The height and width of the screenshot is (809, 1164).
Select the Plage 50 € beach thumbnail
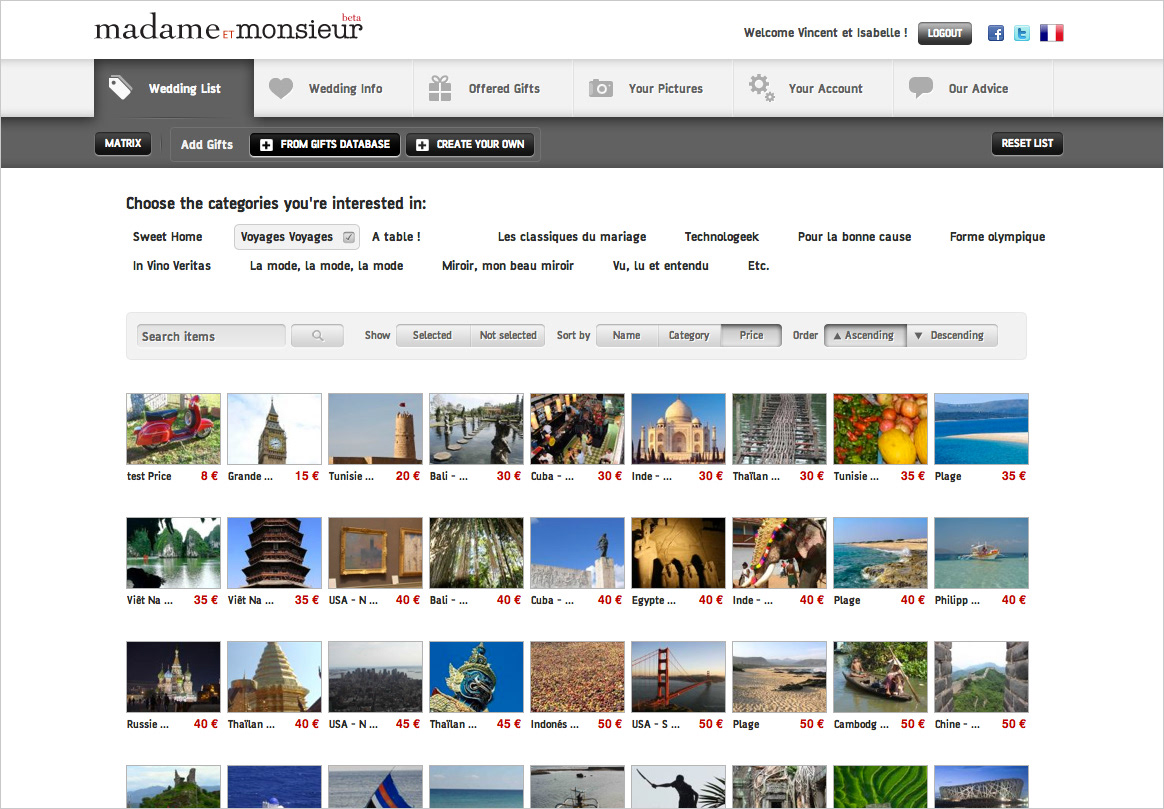779,677
